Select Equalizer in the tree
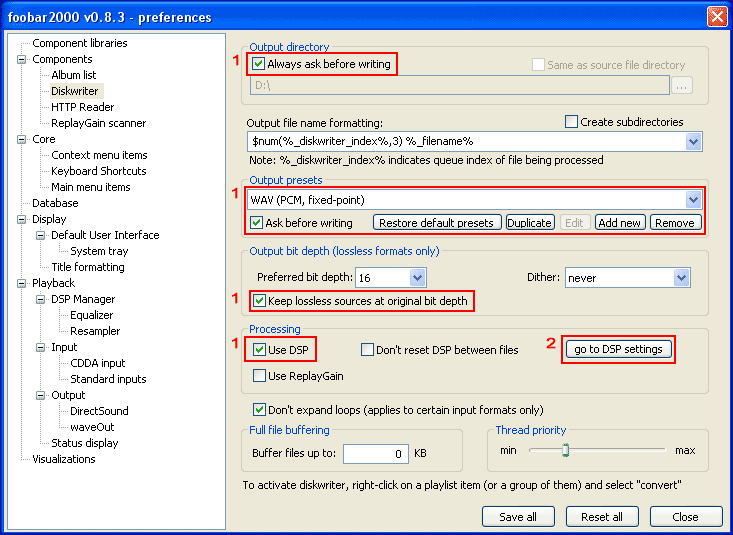733x535 pixels. point(92,315)
